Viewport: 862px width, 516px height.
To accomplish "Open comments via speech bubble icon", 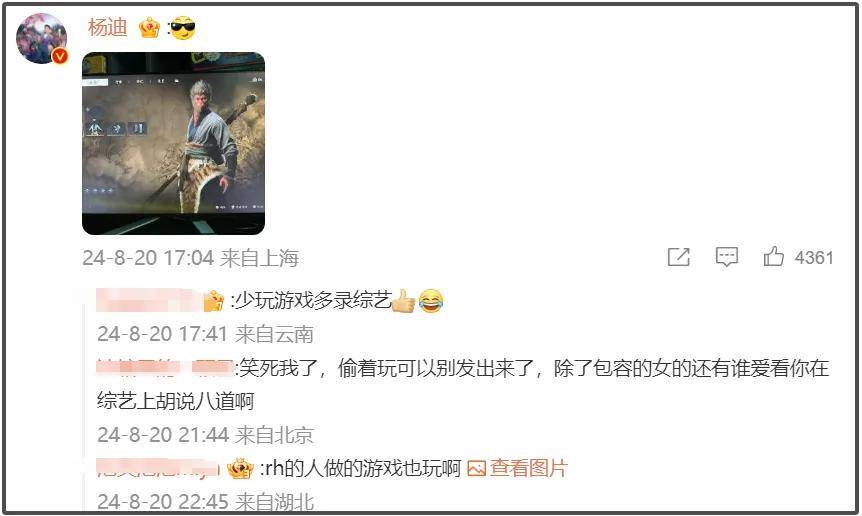I will (726, 257).
